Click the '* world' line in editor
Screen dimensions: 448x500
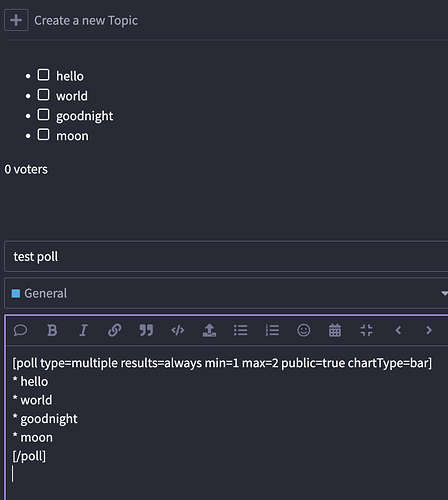pyautogui.click(x=32, y=400)
